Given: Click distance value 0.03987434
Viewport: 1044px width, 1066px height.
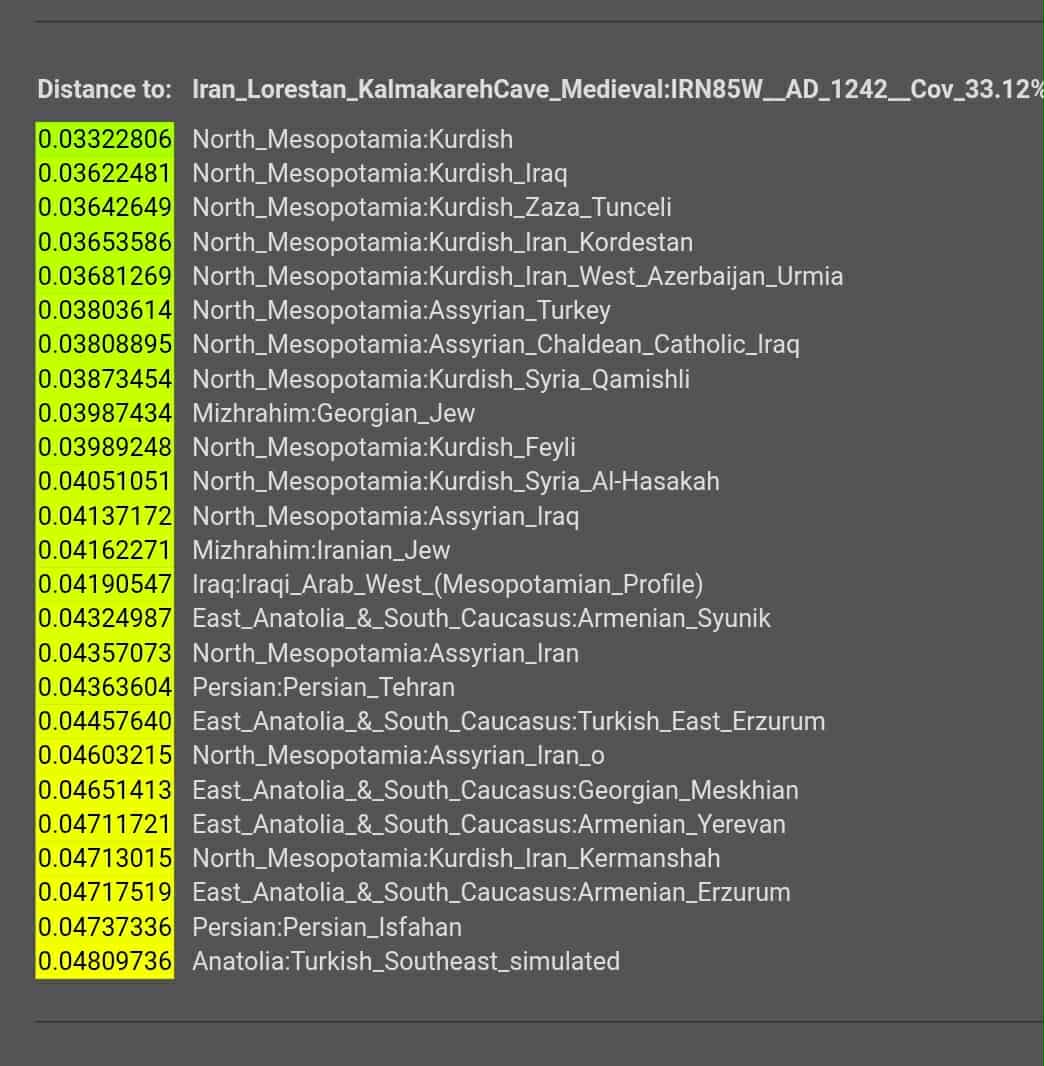Looking at the screenshot, I should (105, 413).
